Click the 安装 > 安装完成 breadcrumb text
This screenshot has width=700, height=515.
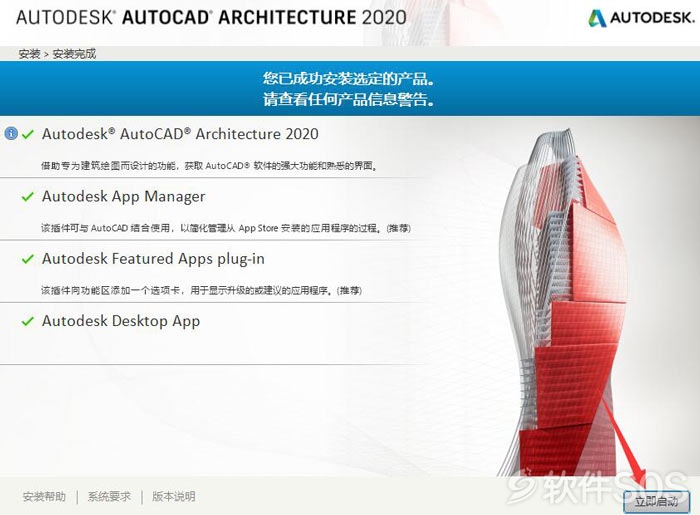(57, 54)
